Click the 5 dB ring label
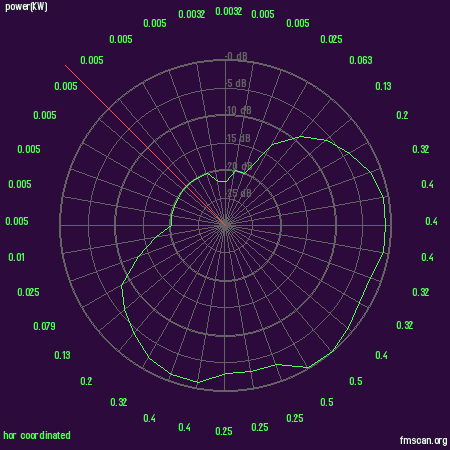 point(237,83)
